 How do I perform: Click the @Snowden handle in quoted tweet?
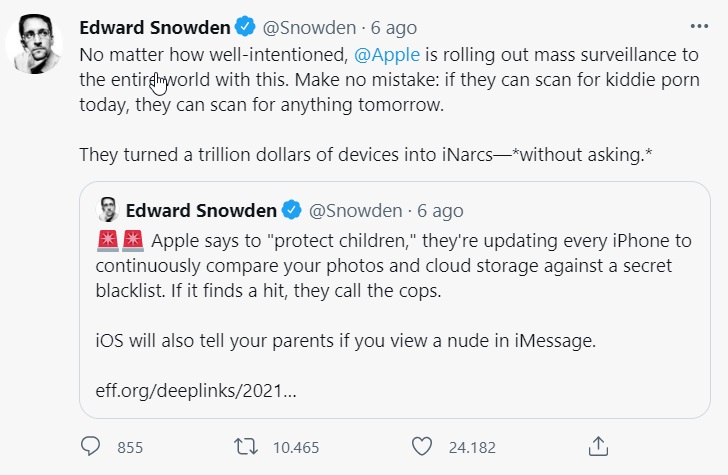coord(353,210)
